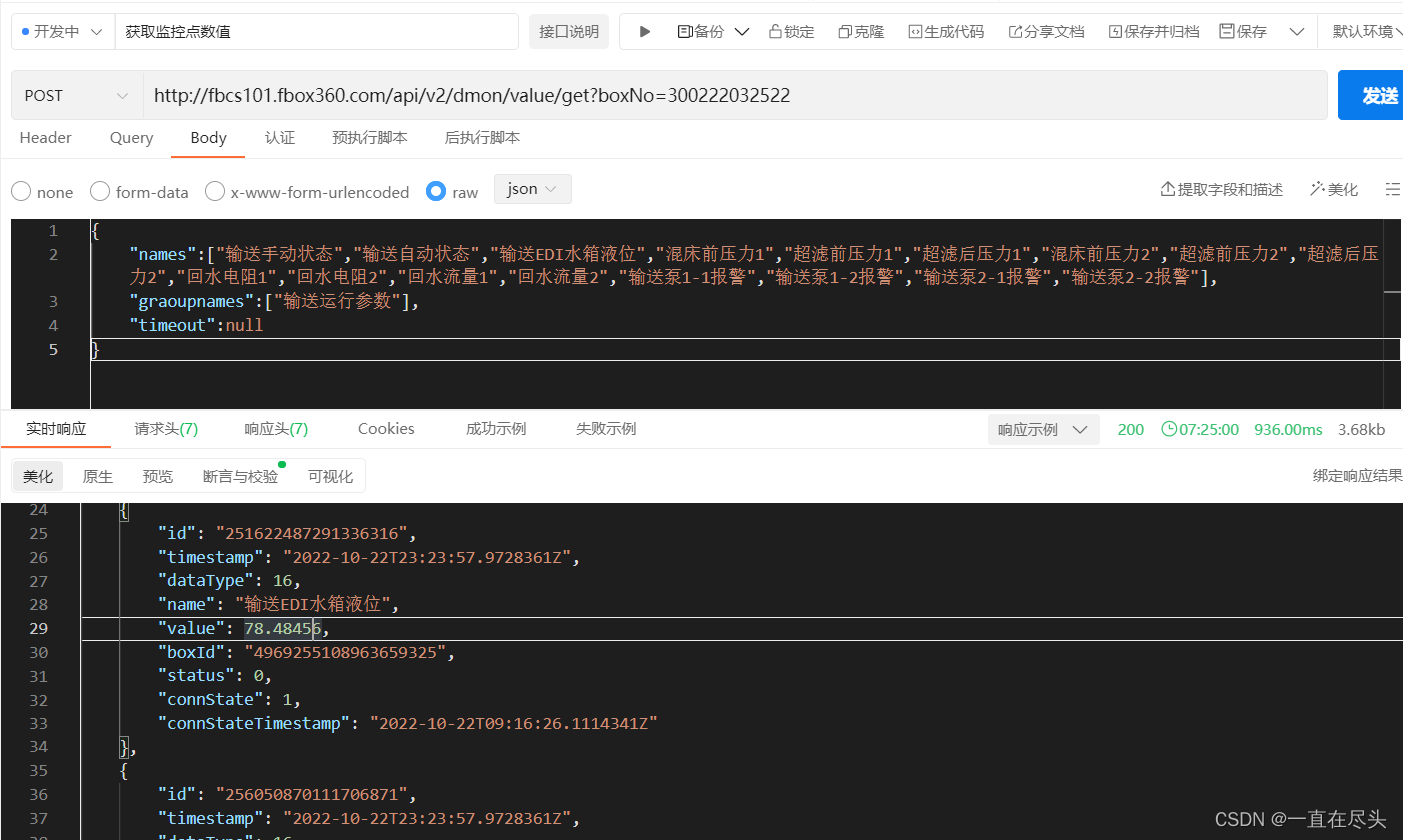Select the x-www-form-urlencoded radio button

tap(214, 191)
